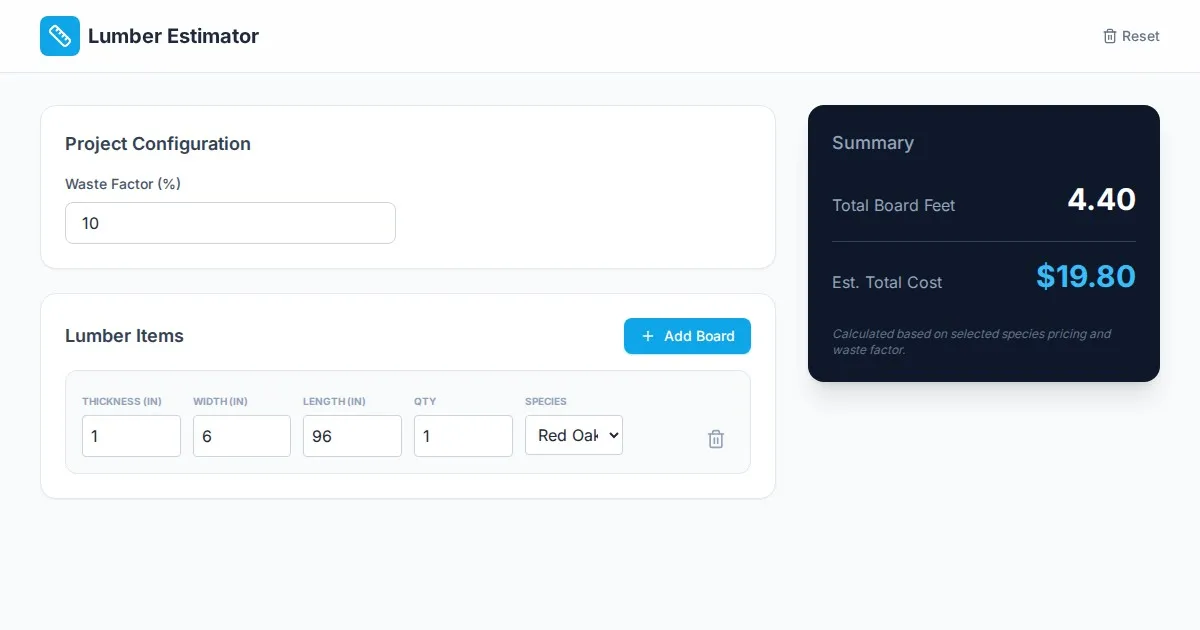This screenshot has height=630, width=1200.
Task: Click the summary footnote about species pricing
Action: tap(971, 342)
